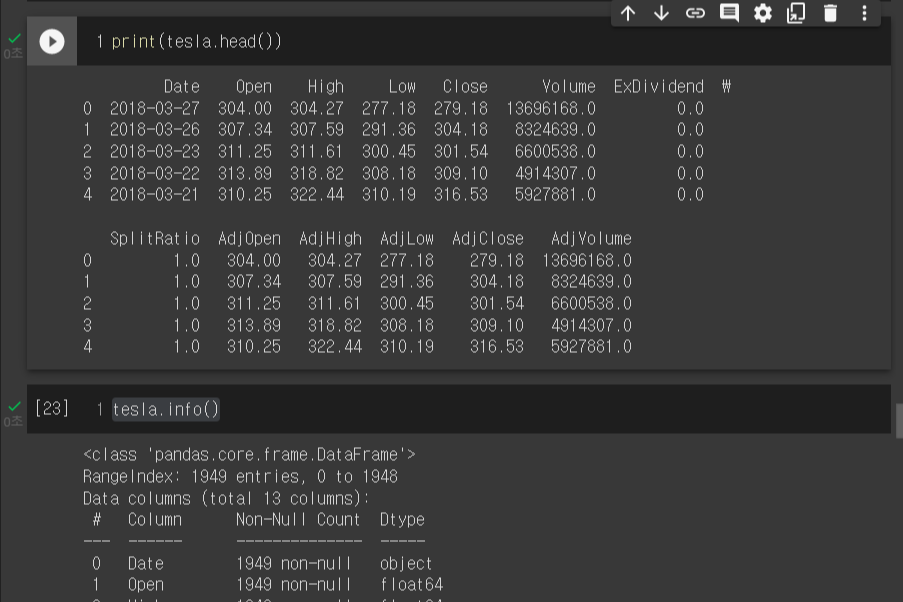Click date value 2018-03-23

pyautogui.click(x=154, y=152)
